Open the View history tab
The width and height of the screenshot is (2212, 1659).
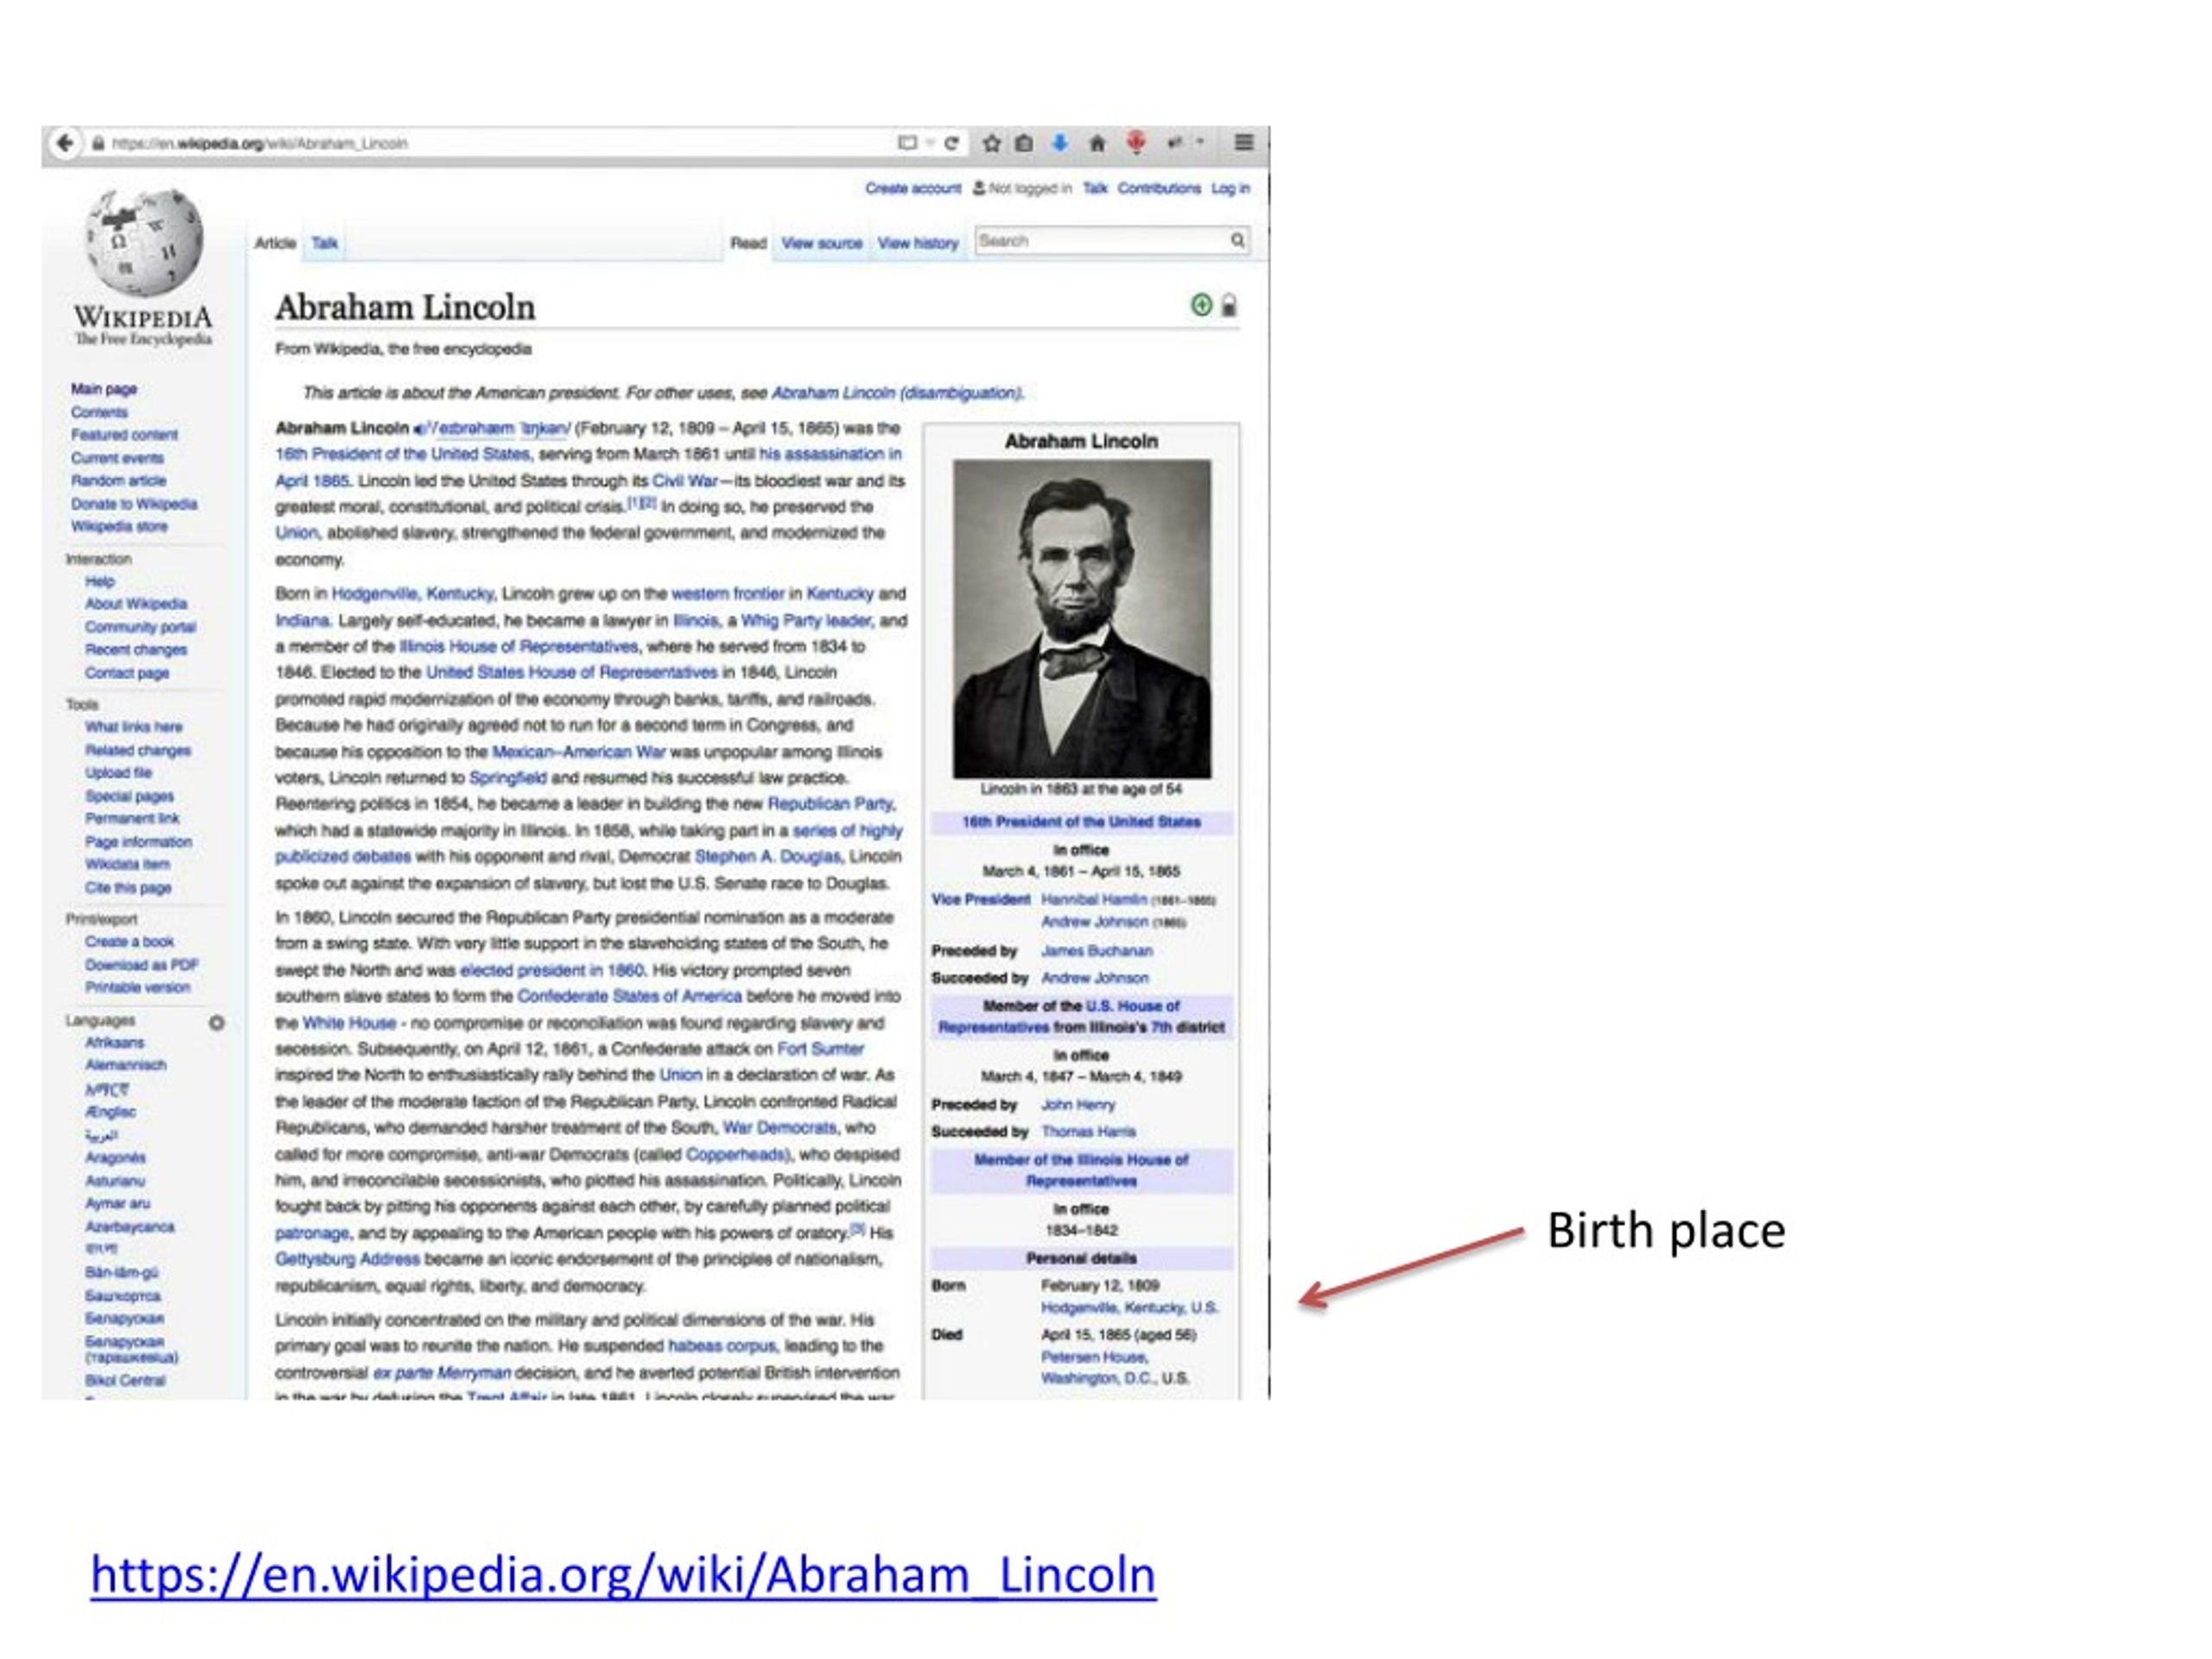[918, 243]
